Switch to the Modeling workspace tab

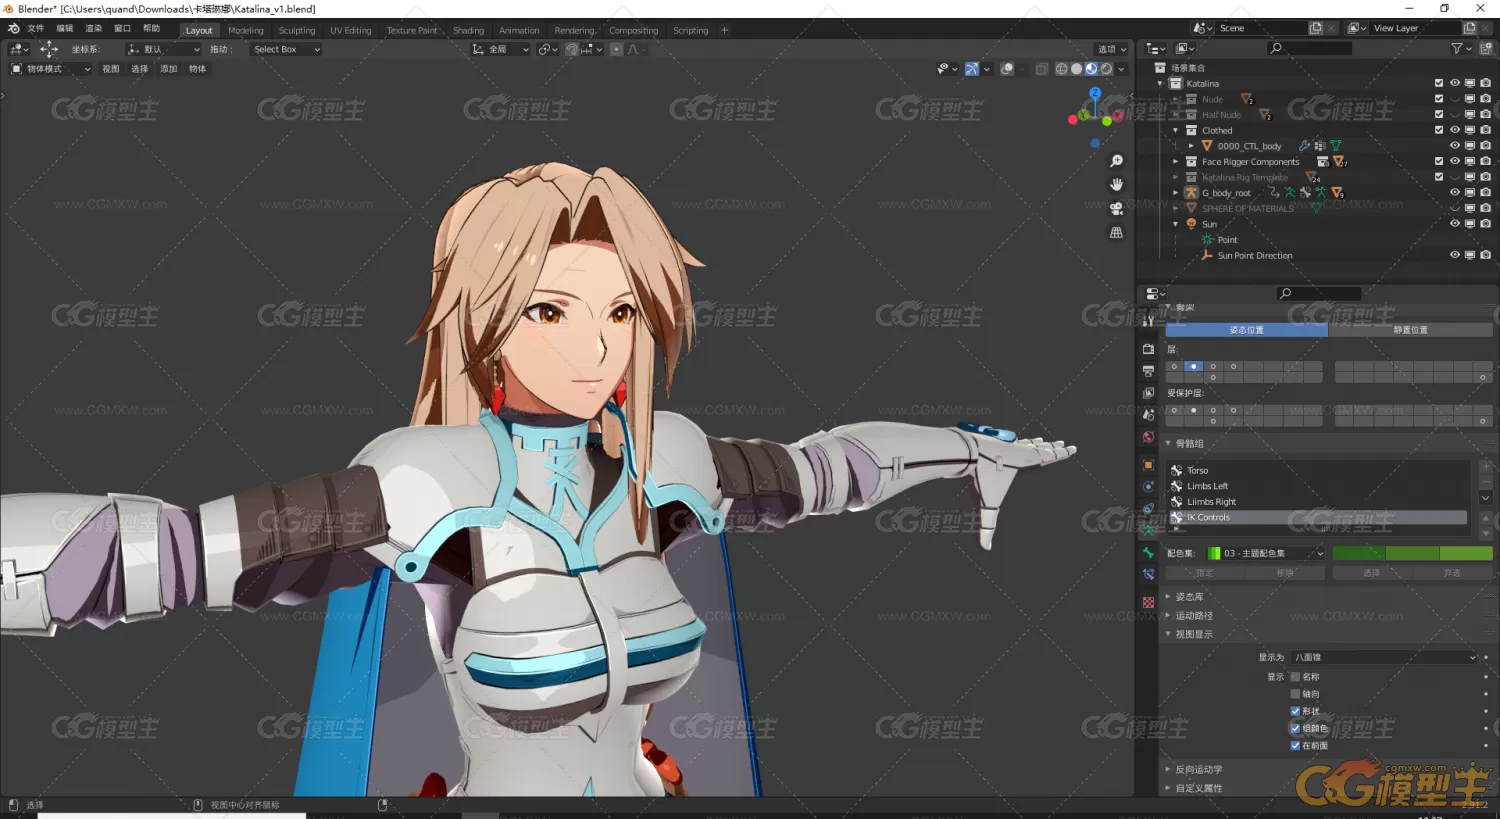pyautogui.click(x=246, y=30)
